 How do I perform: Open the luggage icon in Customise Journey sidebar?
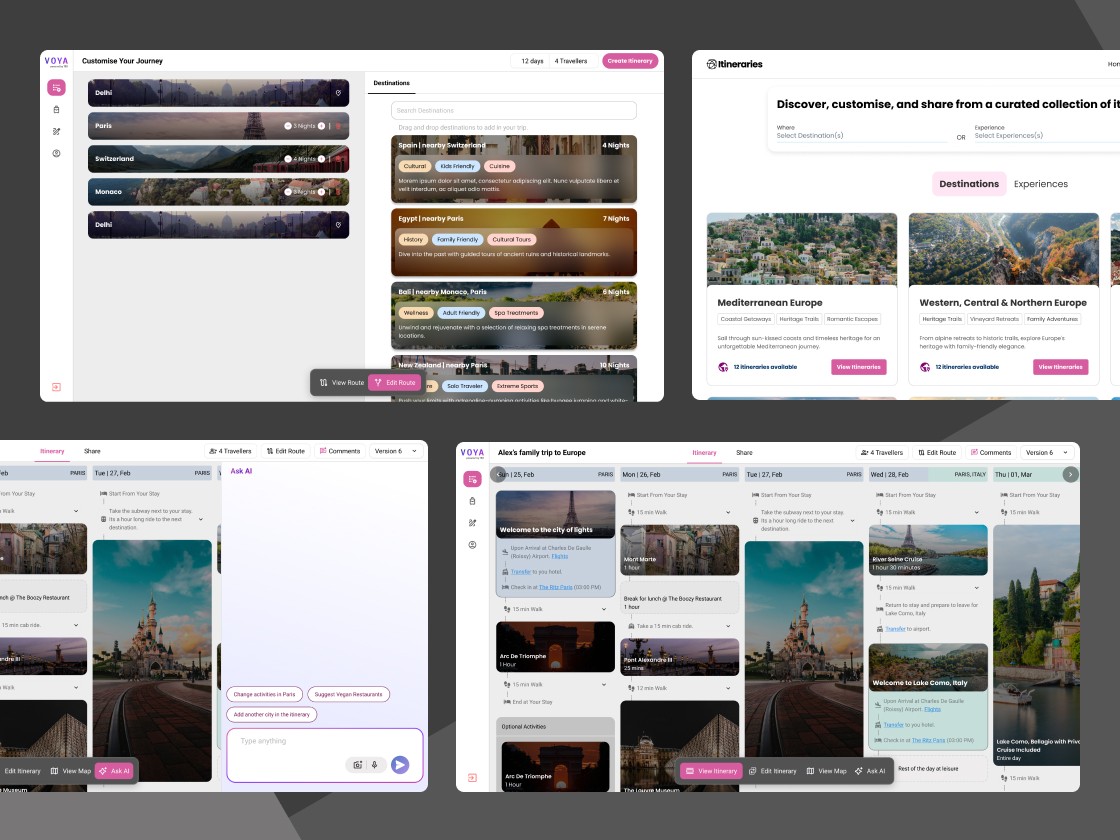[56, 110]
